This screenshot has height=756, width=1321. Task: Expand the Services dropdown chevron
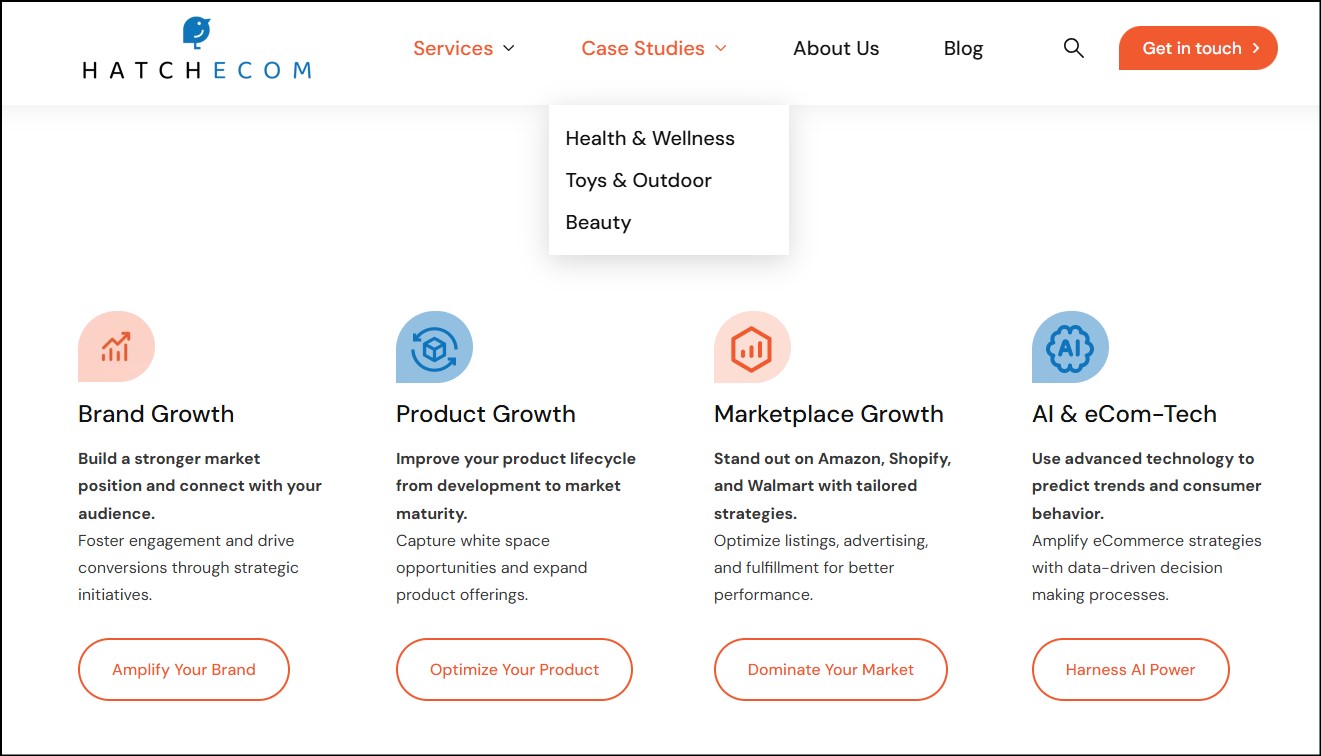(509, 48)
